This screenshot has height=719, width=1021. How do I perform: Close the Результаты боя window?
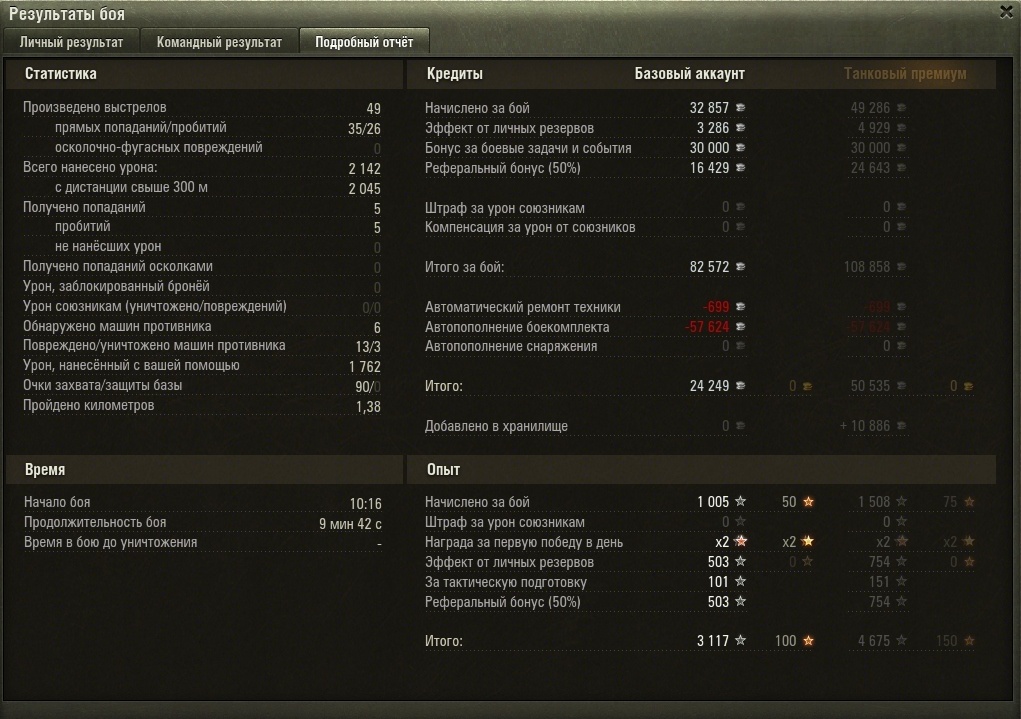(1006, 12)
